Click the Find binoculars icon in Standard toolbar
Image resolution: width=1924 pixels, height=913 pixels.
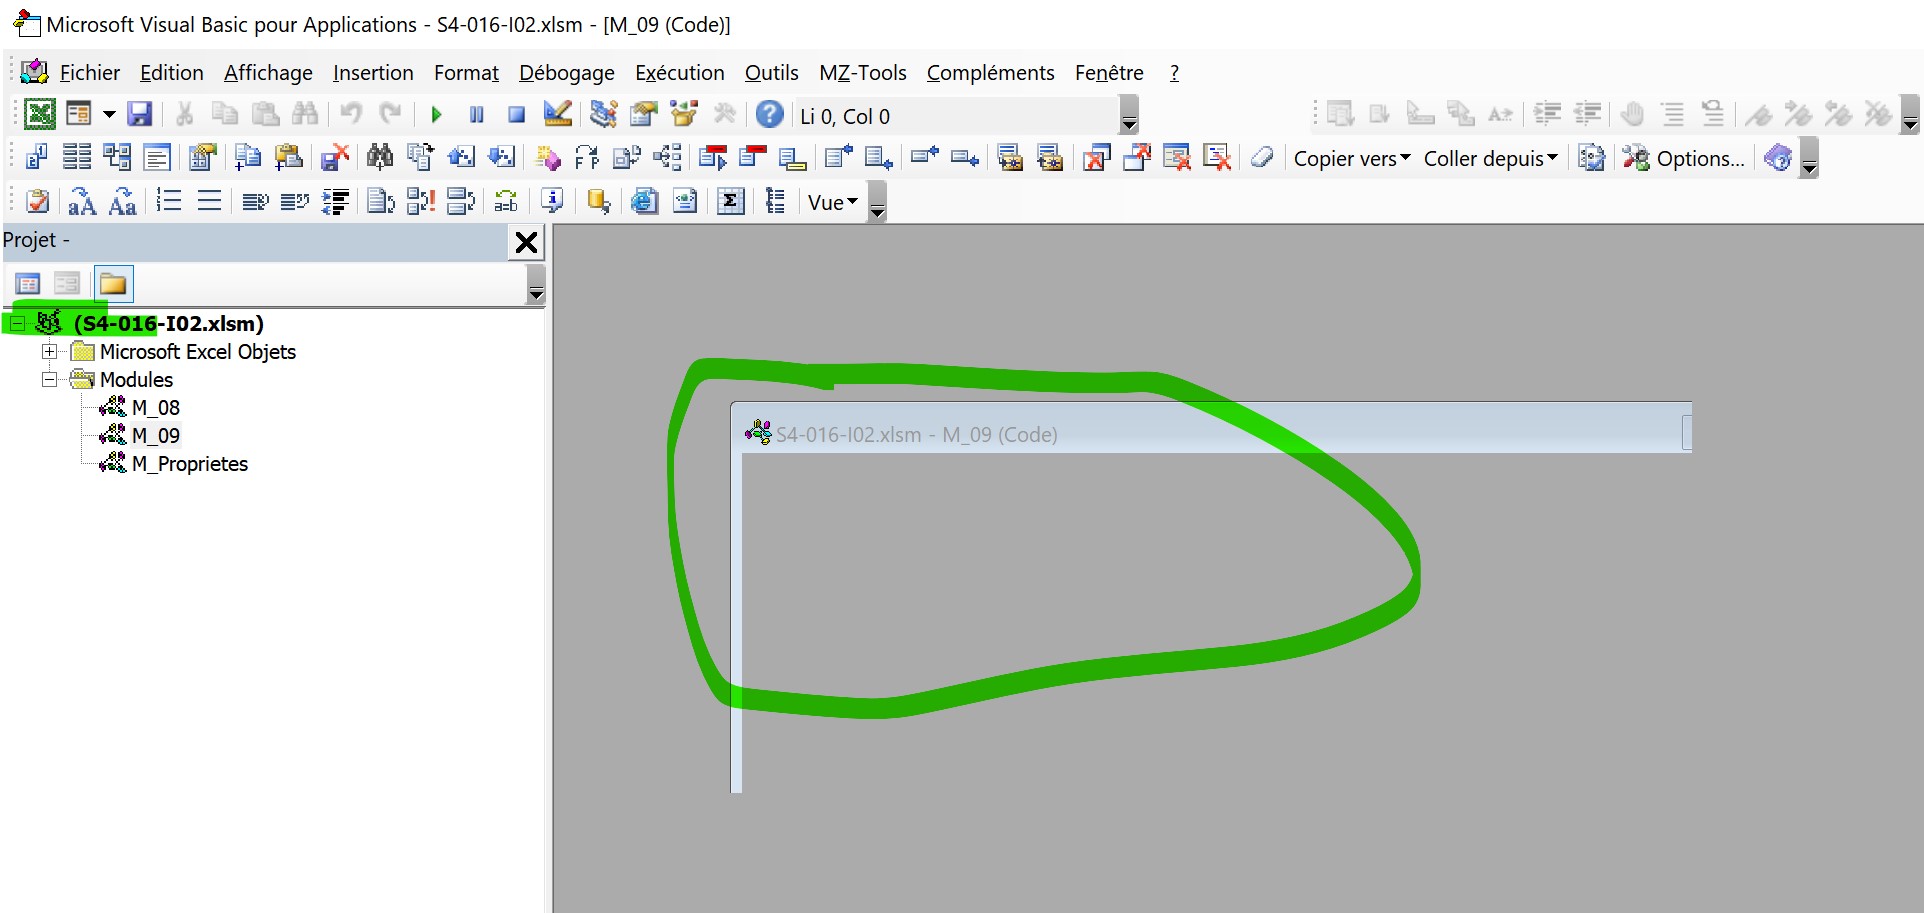[305, 114]
